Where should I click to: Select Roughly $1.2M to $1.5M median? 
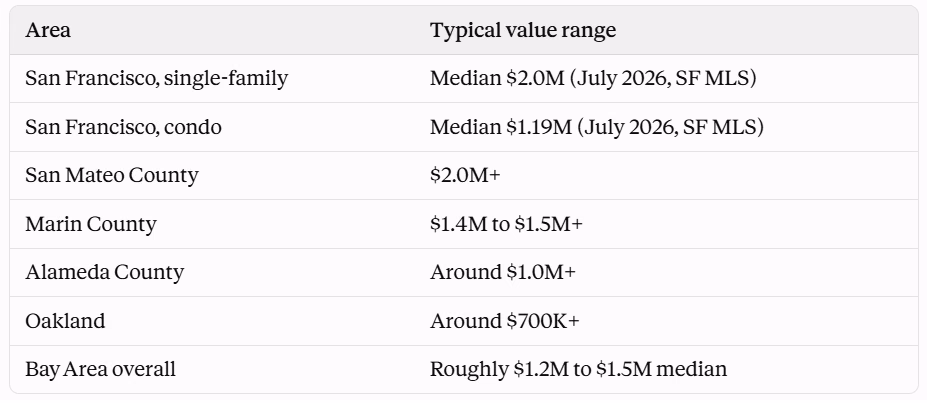pyautogui.click(x=578, y=369)
